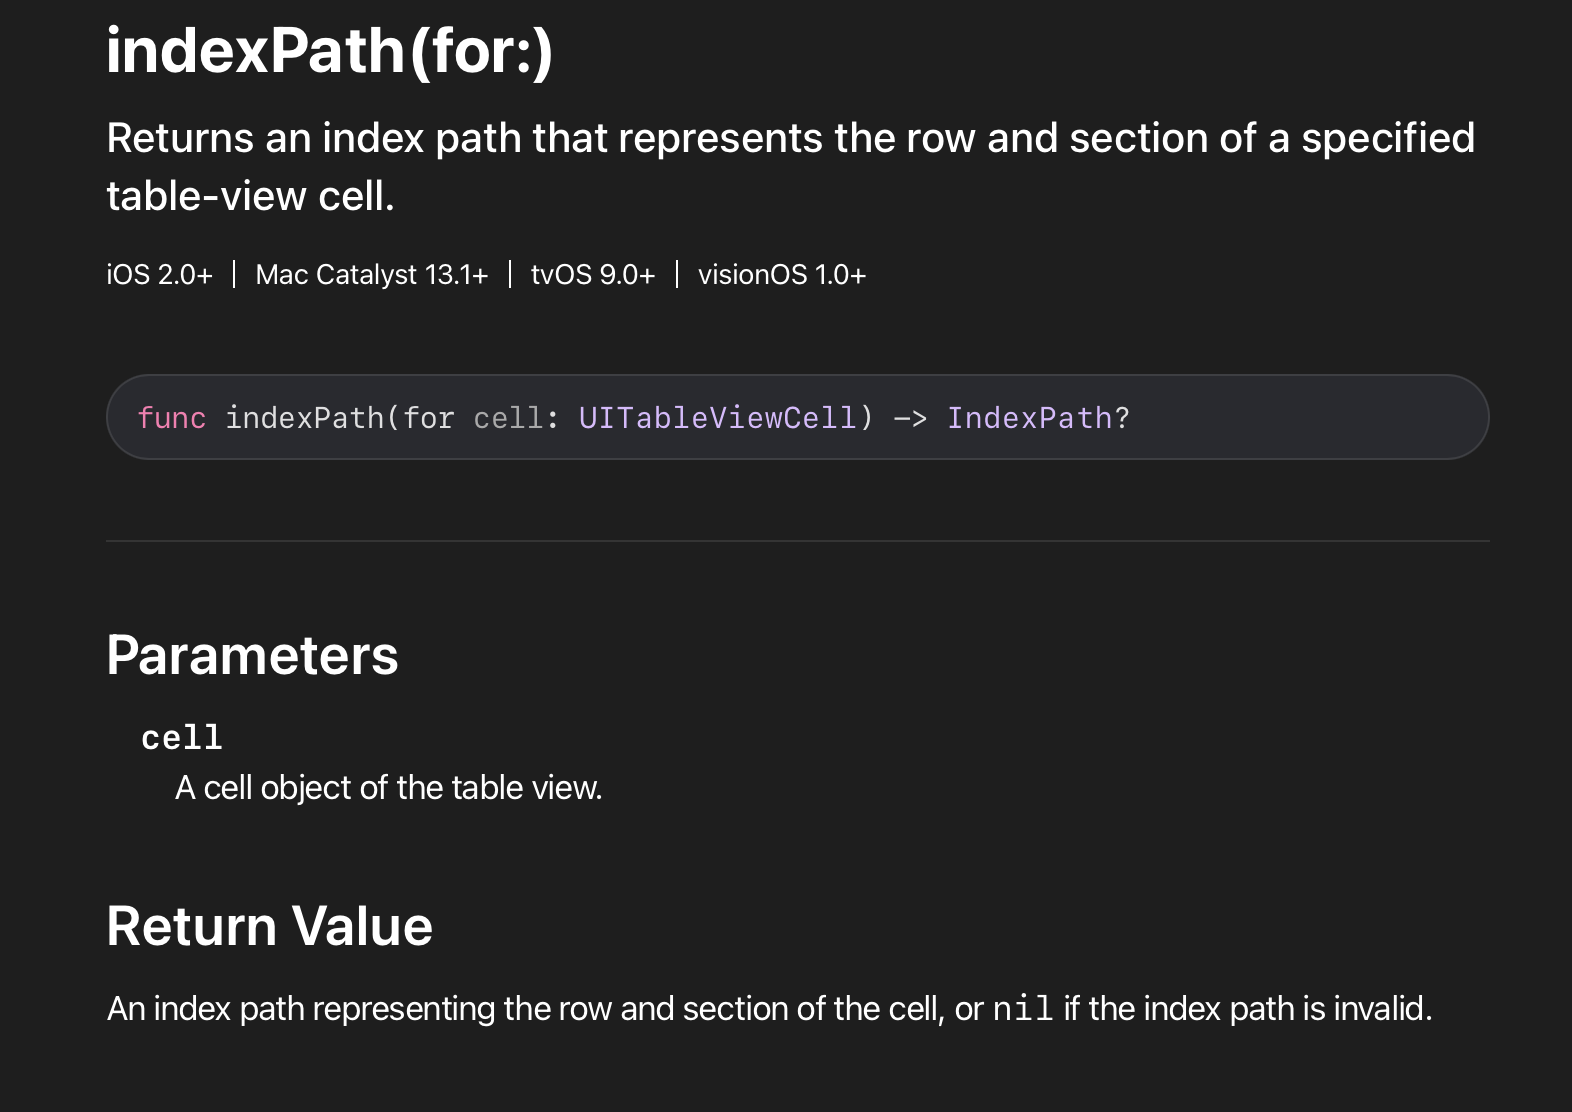Click the cell parameter label in declaration
The width and height of the screenshot is (1572, 1112).
(507, 418)
